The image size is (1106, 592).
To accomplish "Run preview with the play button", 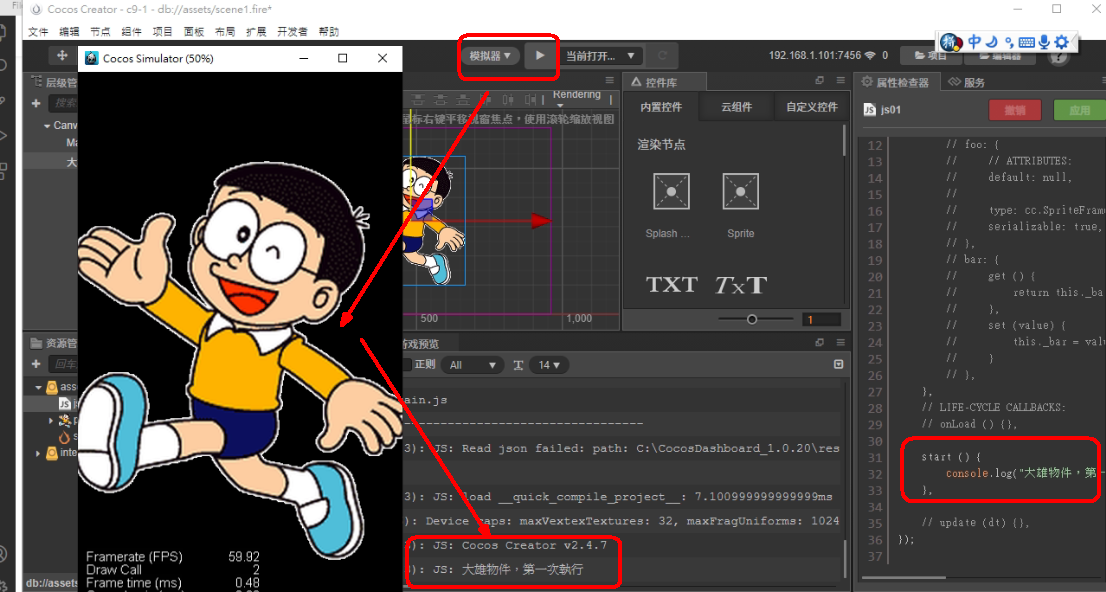I will (x=540, y=56).
